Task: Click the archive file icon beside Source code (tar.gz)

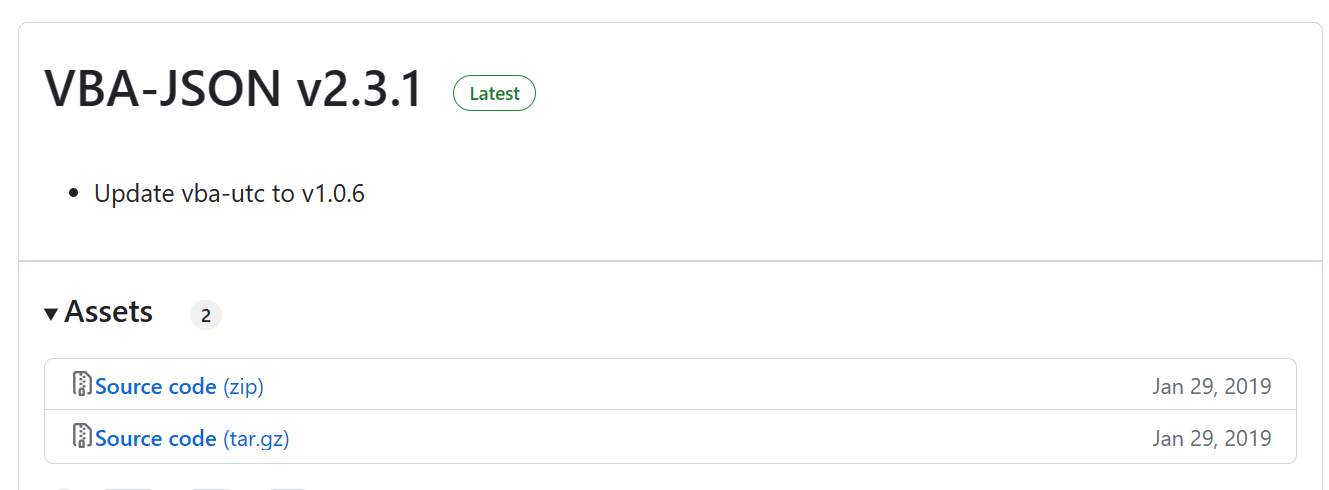Action: (83, 437)
